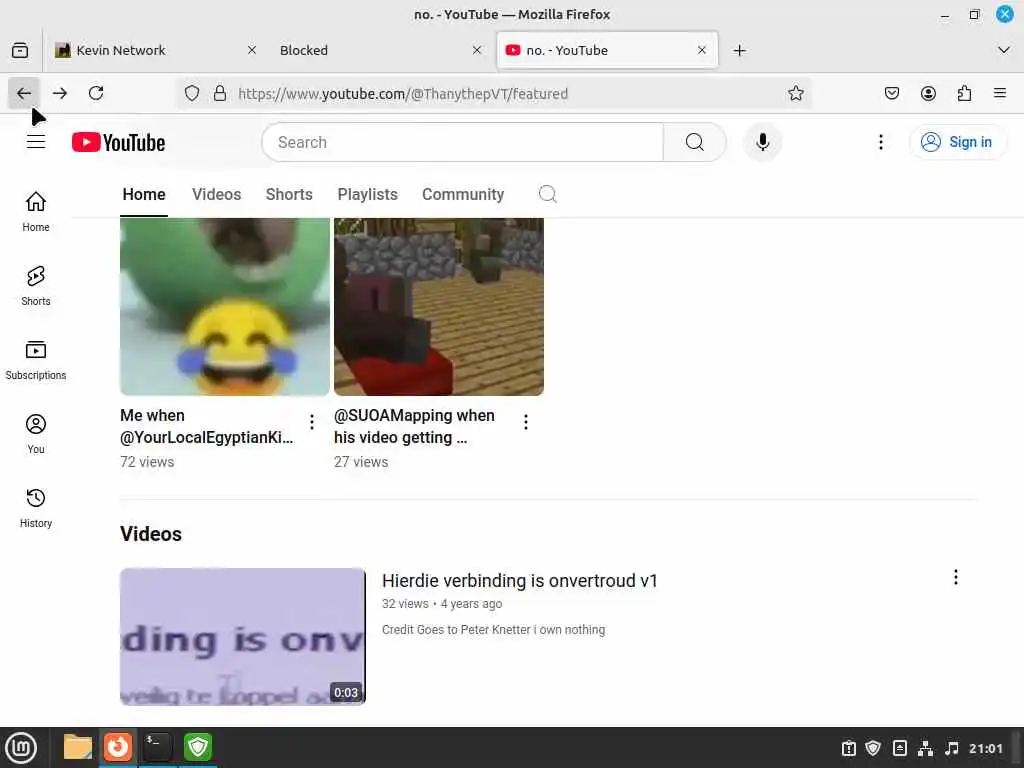Toggle the YouTube guide hamburger menu
The image size is (1024, 768).
36,142
